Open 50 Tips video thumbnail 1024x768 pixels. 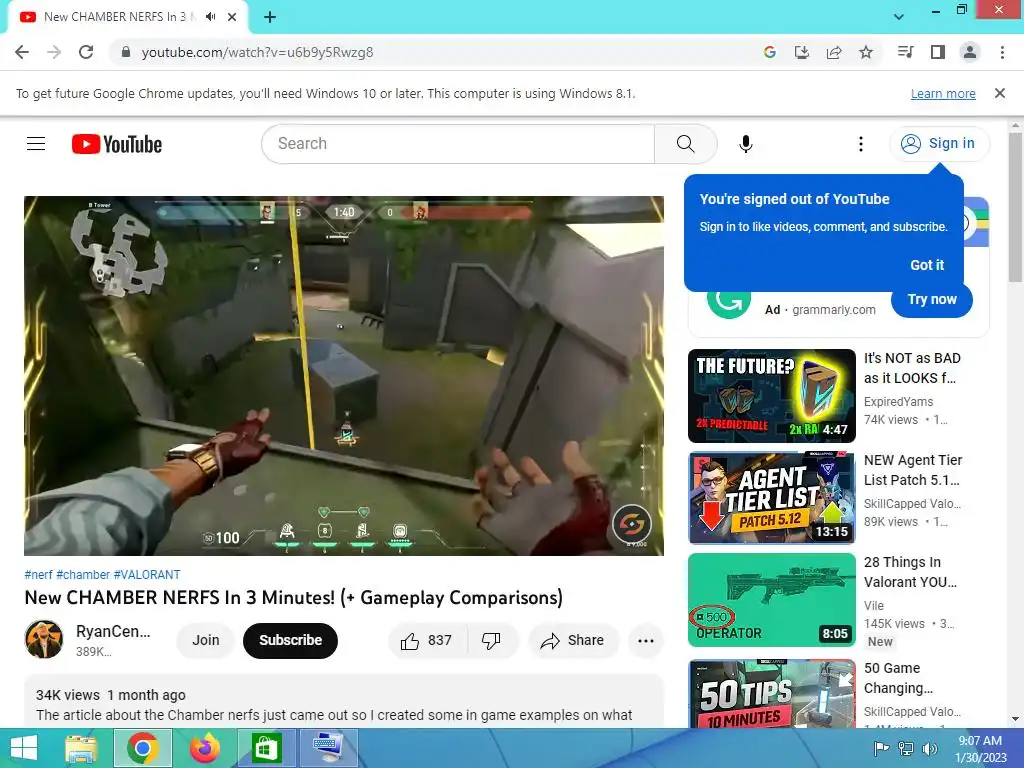click(x=771, y=694)
